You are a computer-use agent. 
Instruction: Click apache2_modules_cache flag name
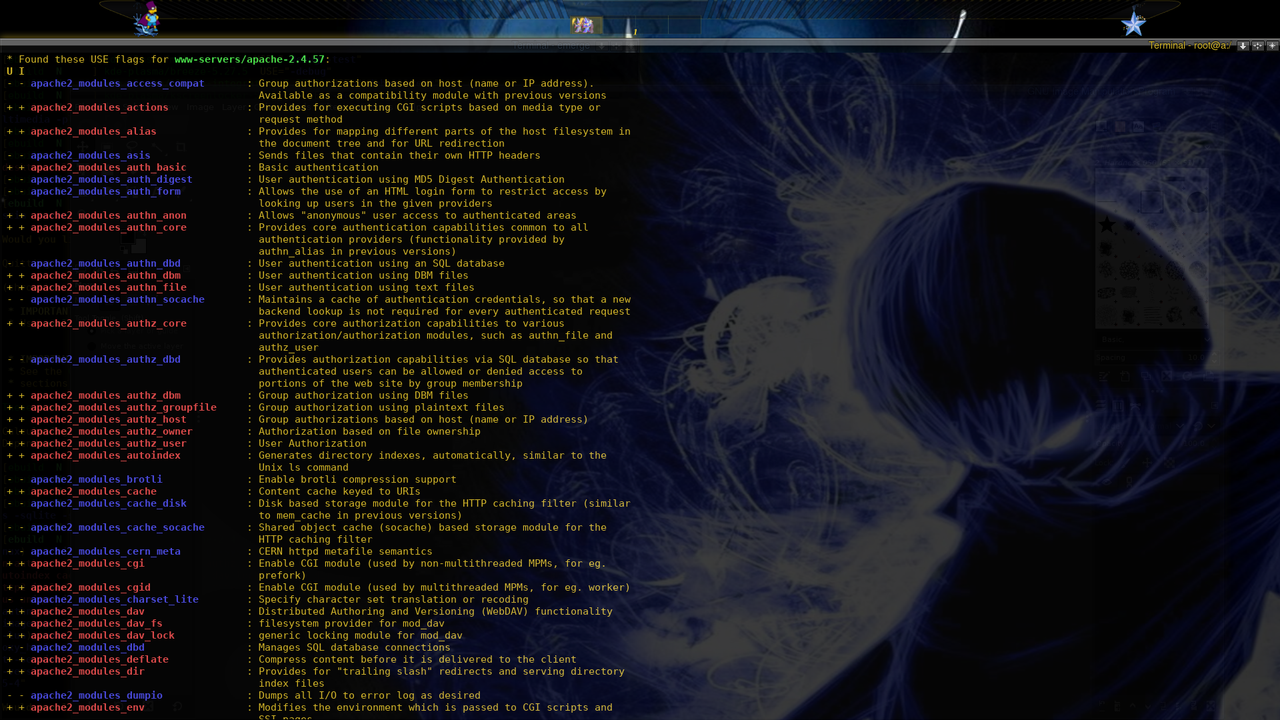93,492
